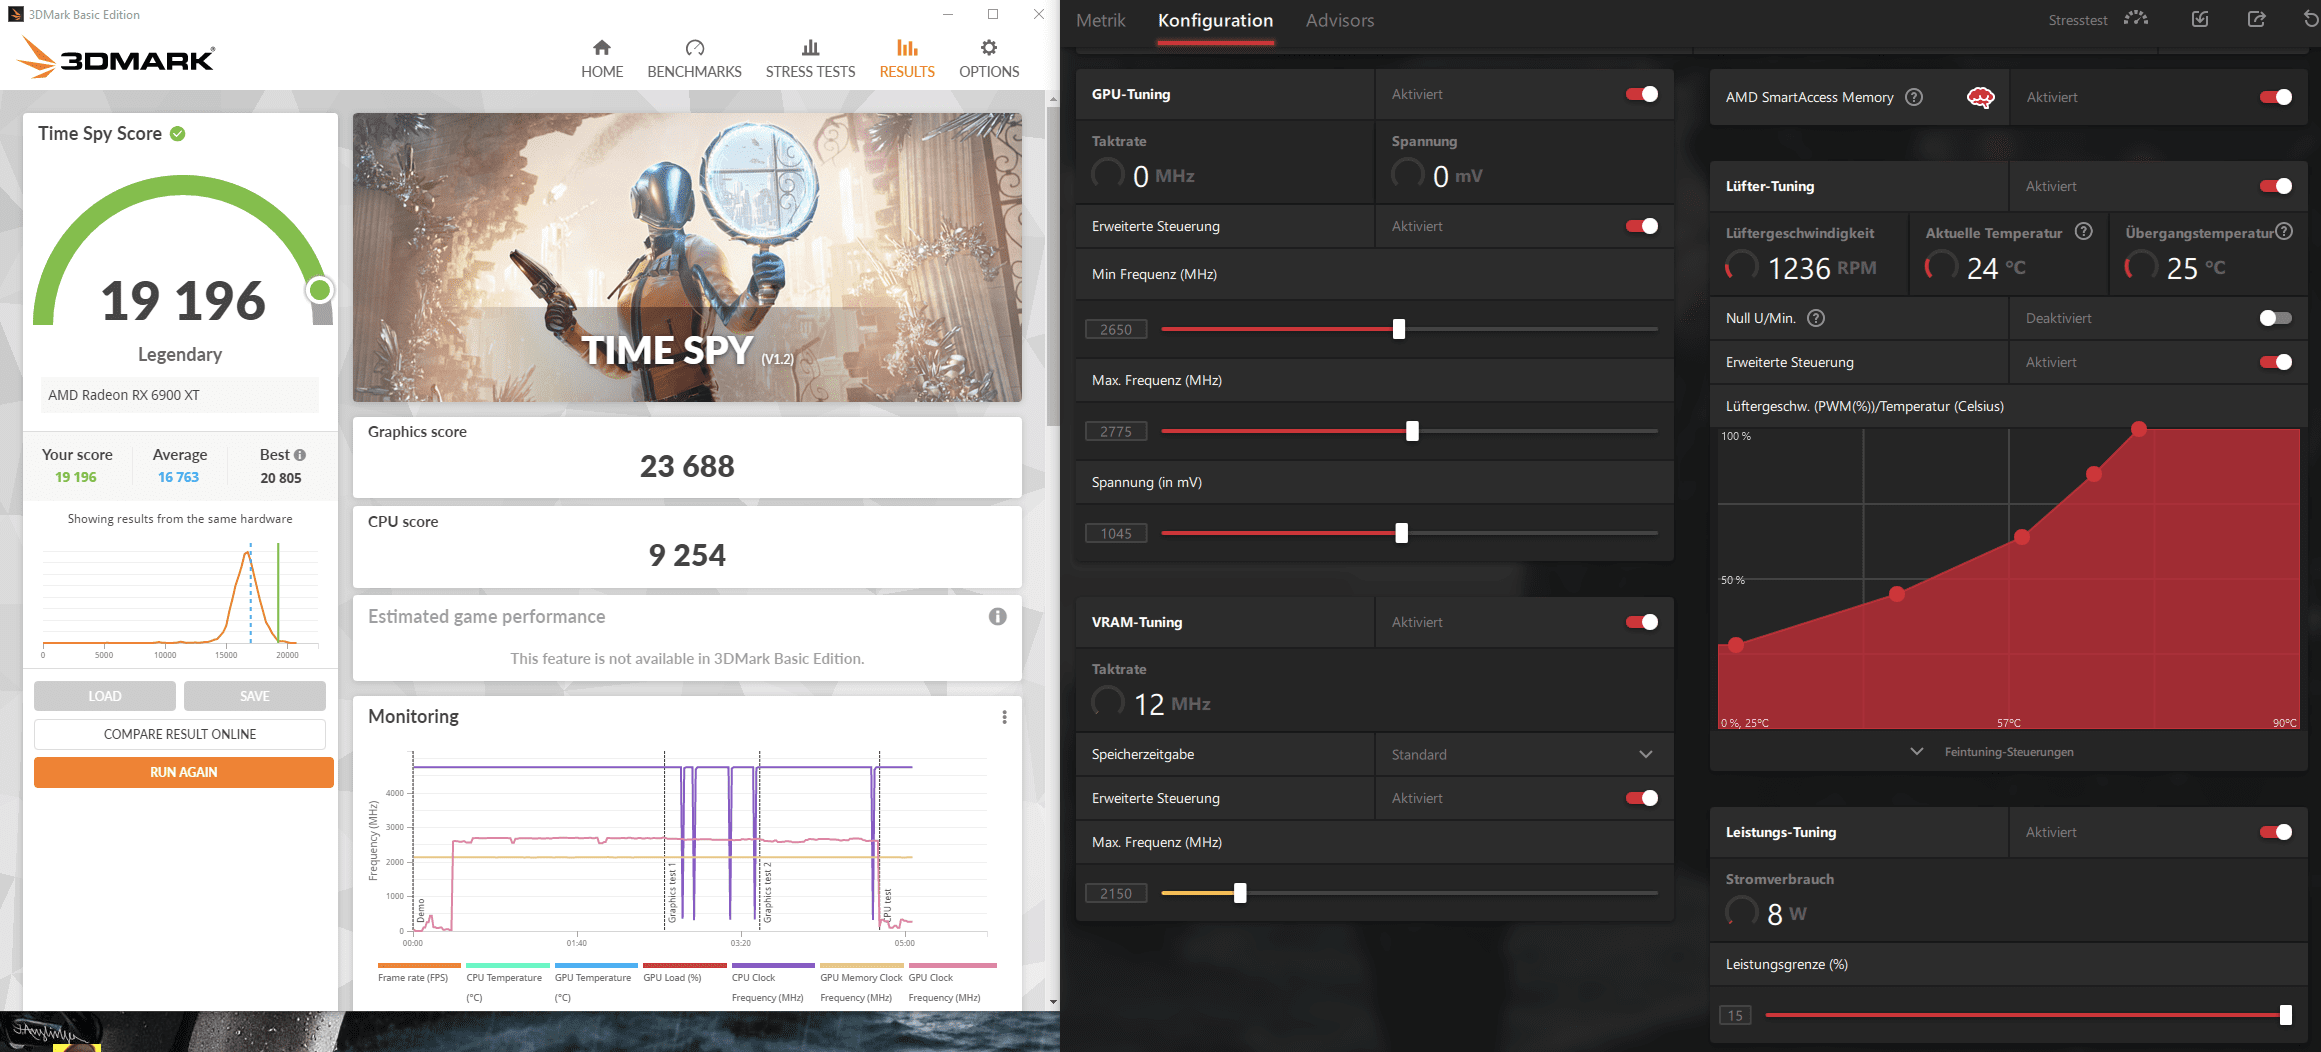Click the LOAD button
2321x1052 pixels.
(105, 696)
